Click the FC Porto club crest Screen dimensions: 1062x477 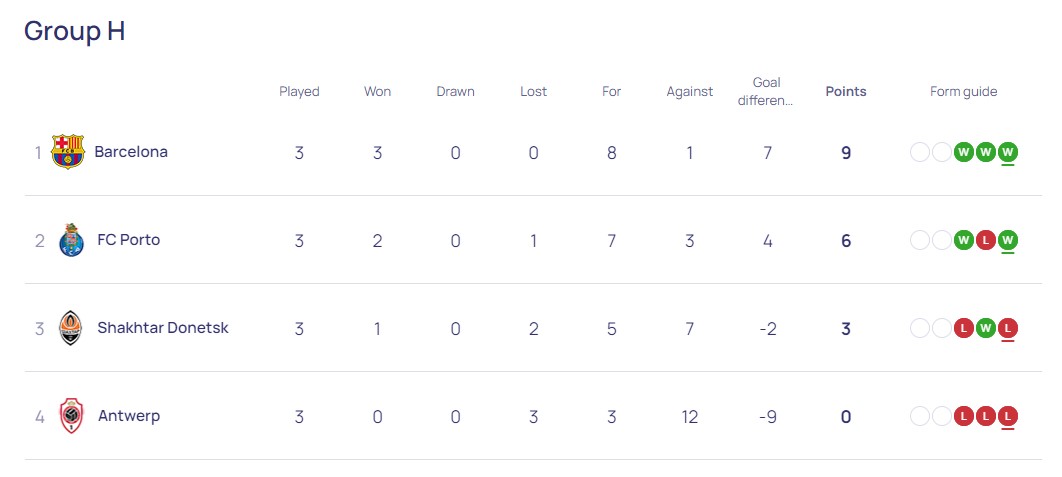click(71, 240)
